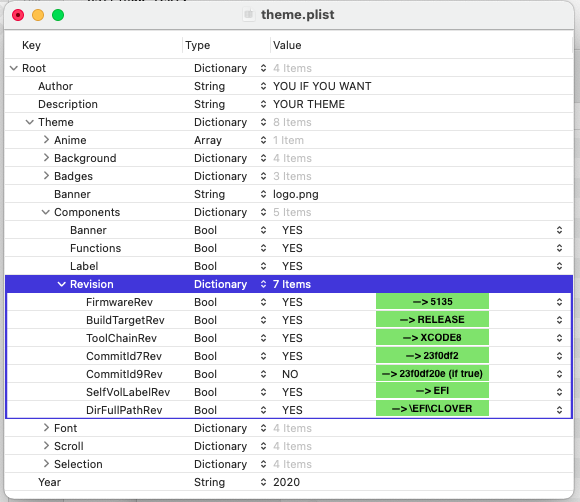Toggle ToolChainRev bool value popup
Screen dimensions: 580x502
click(559, 338)
